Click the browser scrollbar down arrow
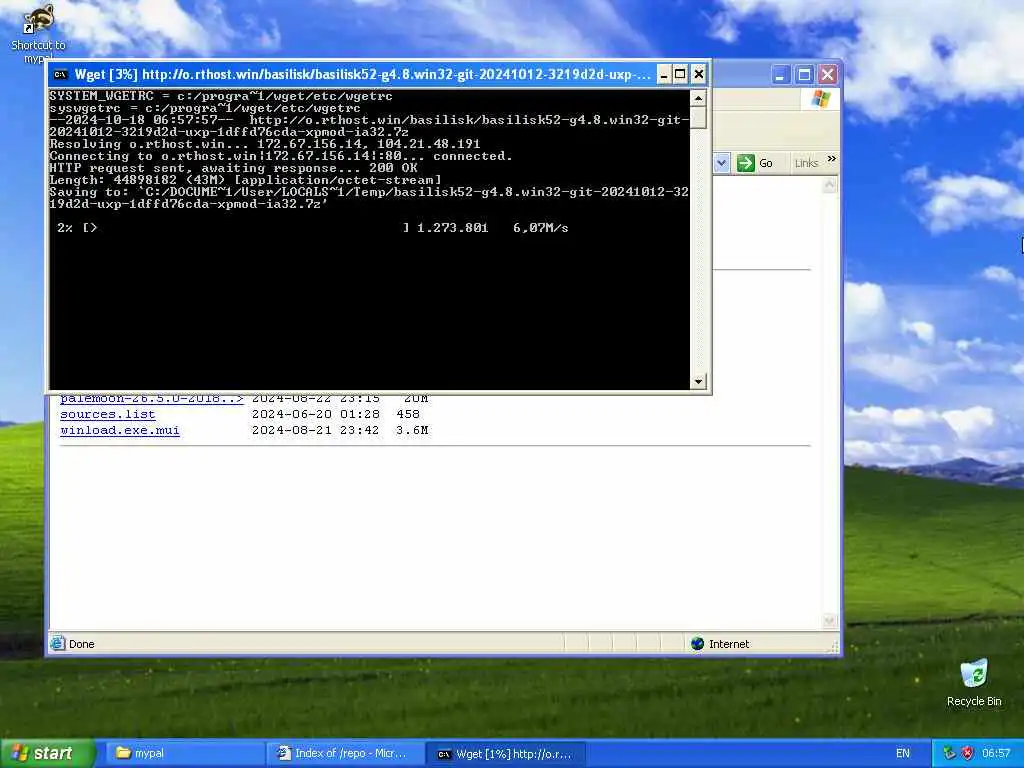 [829, 620]
